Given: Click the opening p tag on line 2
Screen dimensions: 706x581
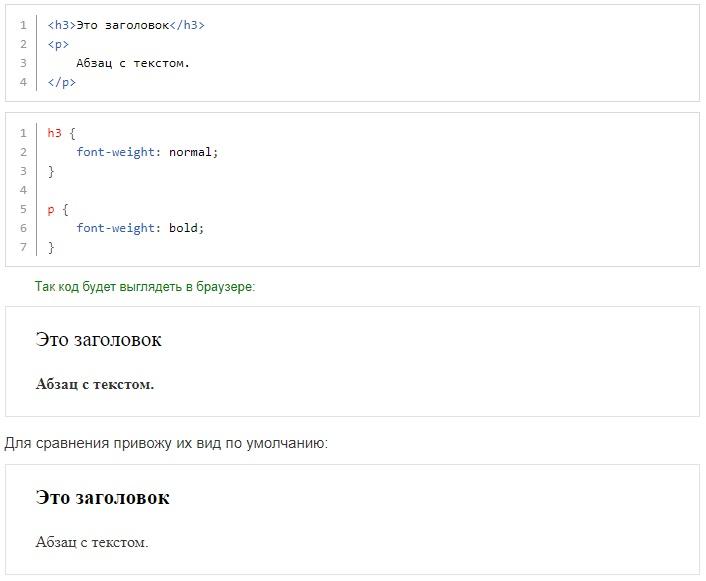Looking at the screenshot, I should pyautogui.click(x=58, y=45).
